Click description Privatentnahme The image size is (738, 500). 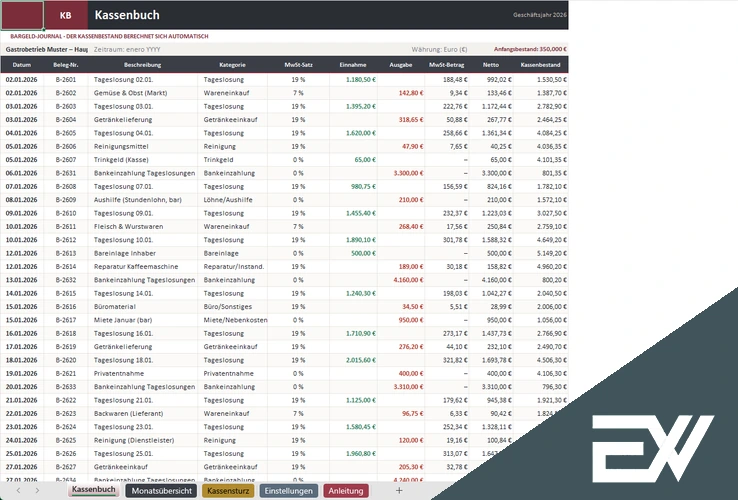[119, 373]
